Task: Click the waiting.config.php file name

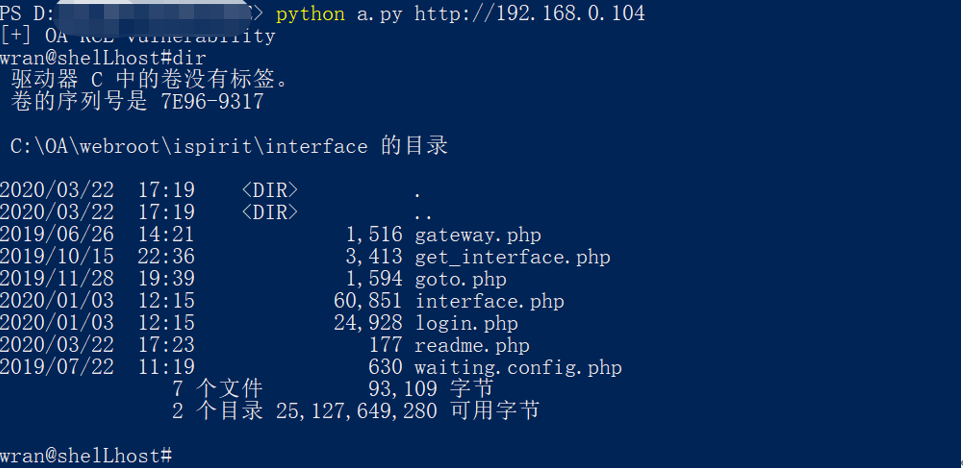Action: click(518, 367)
